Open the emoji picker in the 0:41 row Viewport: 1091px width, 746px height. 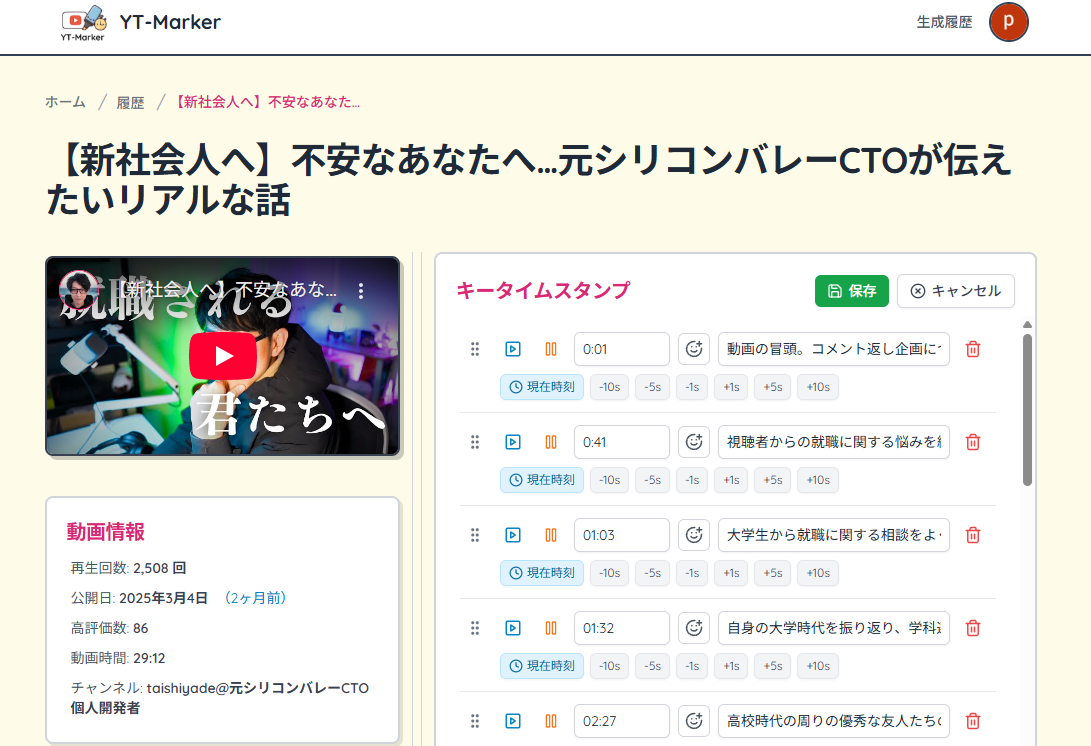click(694, 442)
